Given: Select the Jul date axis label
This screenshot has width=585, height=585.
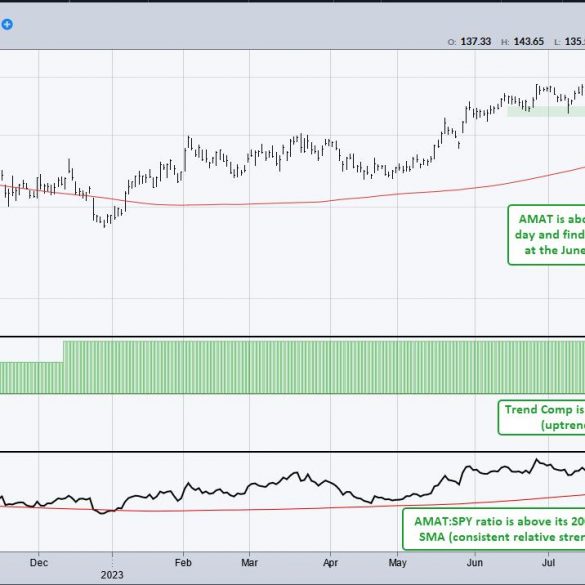Looking at the screenshot, I should (x=548, y=563).
